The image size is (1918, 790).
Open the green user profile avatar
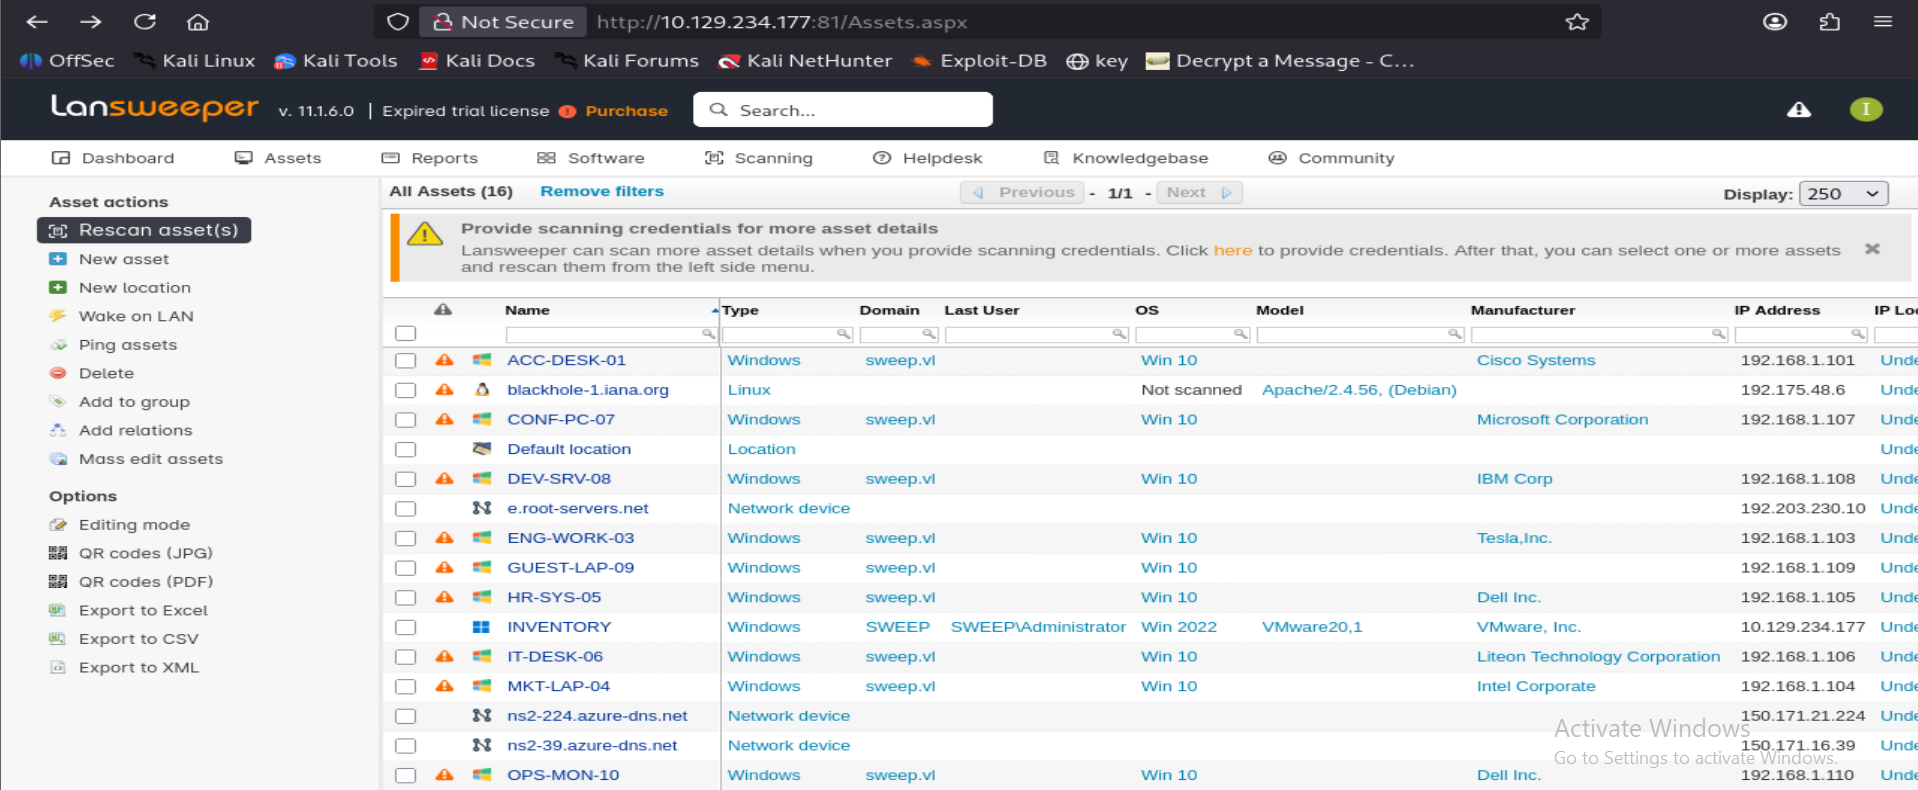coord(1866,110)
